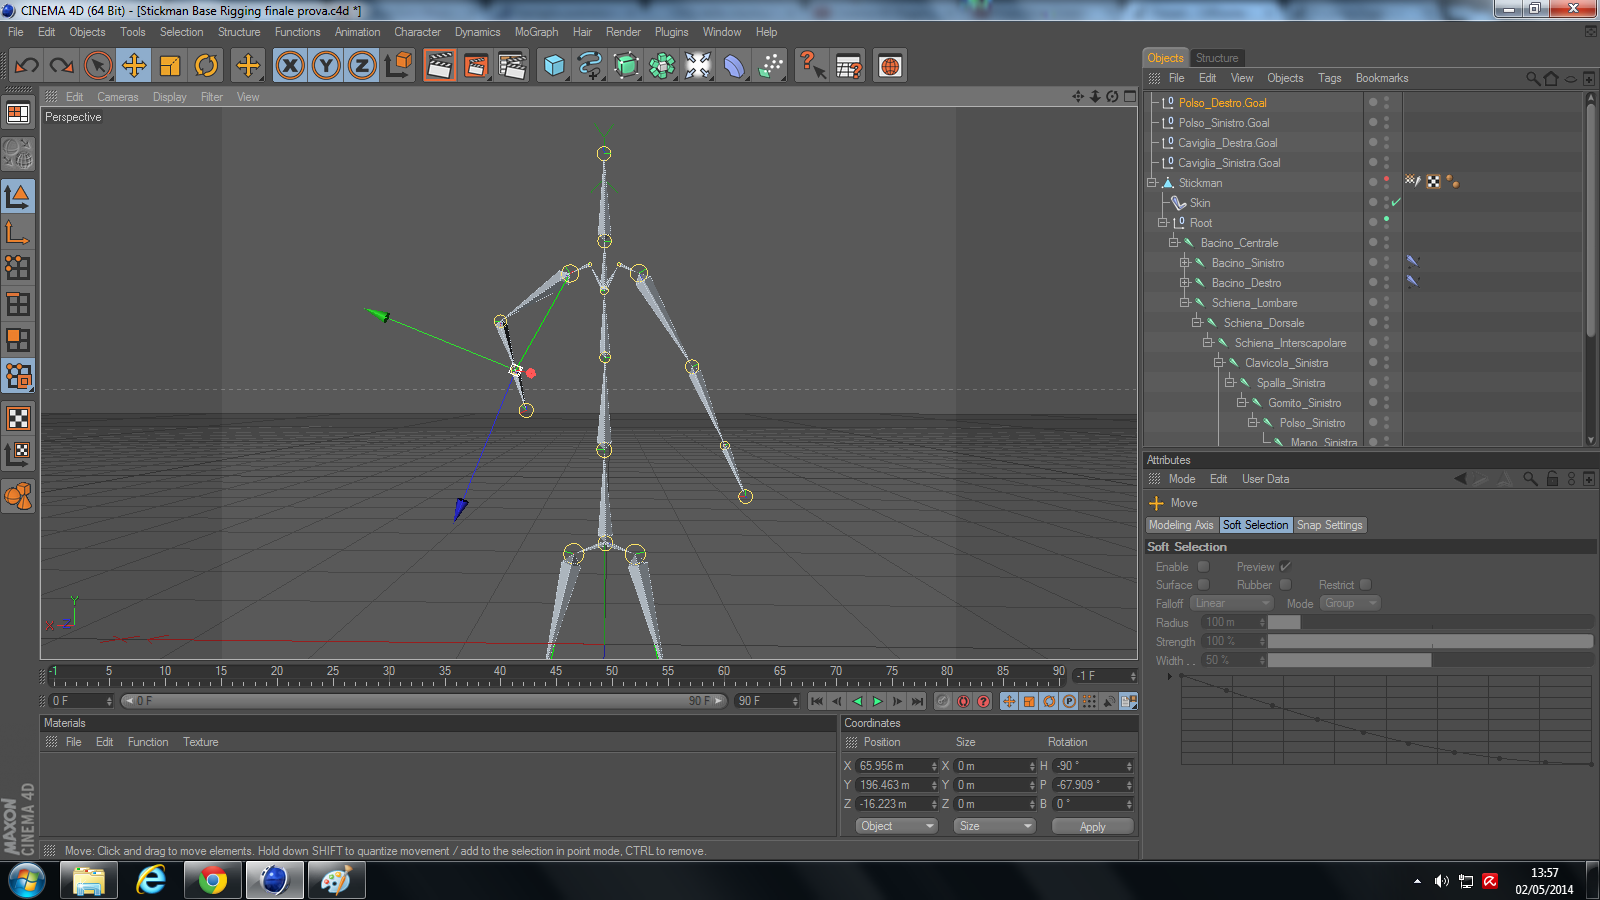Jump to end of animation
This screenshot has height=900, width=1600.
(917, 701)
